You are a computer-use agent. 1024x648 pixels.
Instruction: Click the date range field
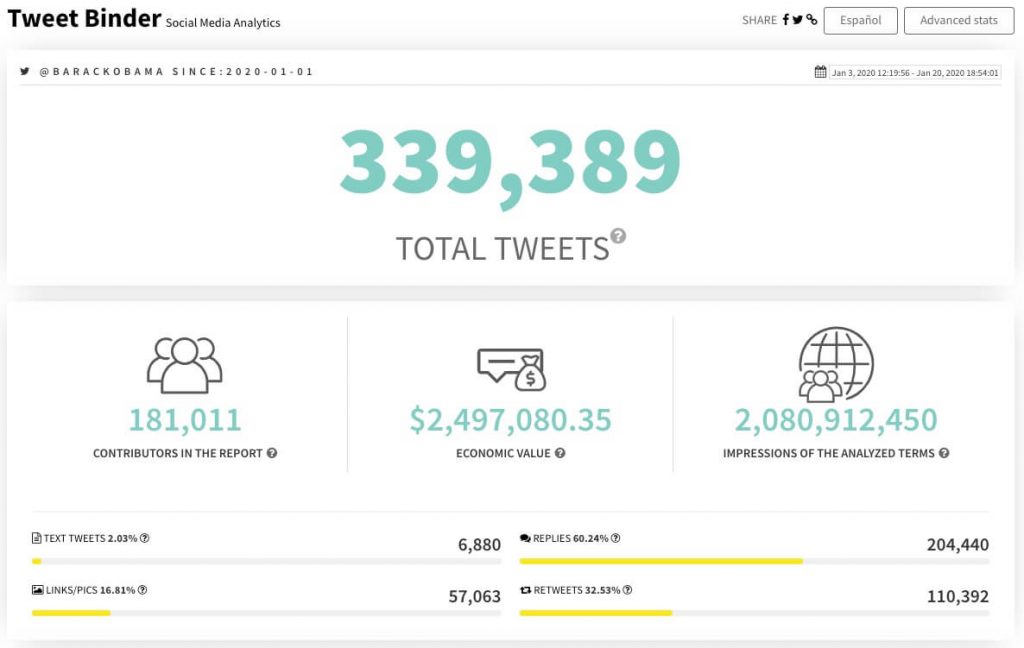[x=914, y=73]
